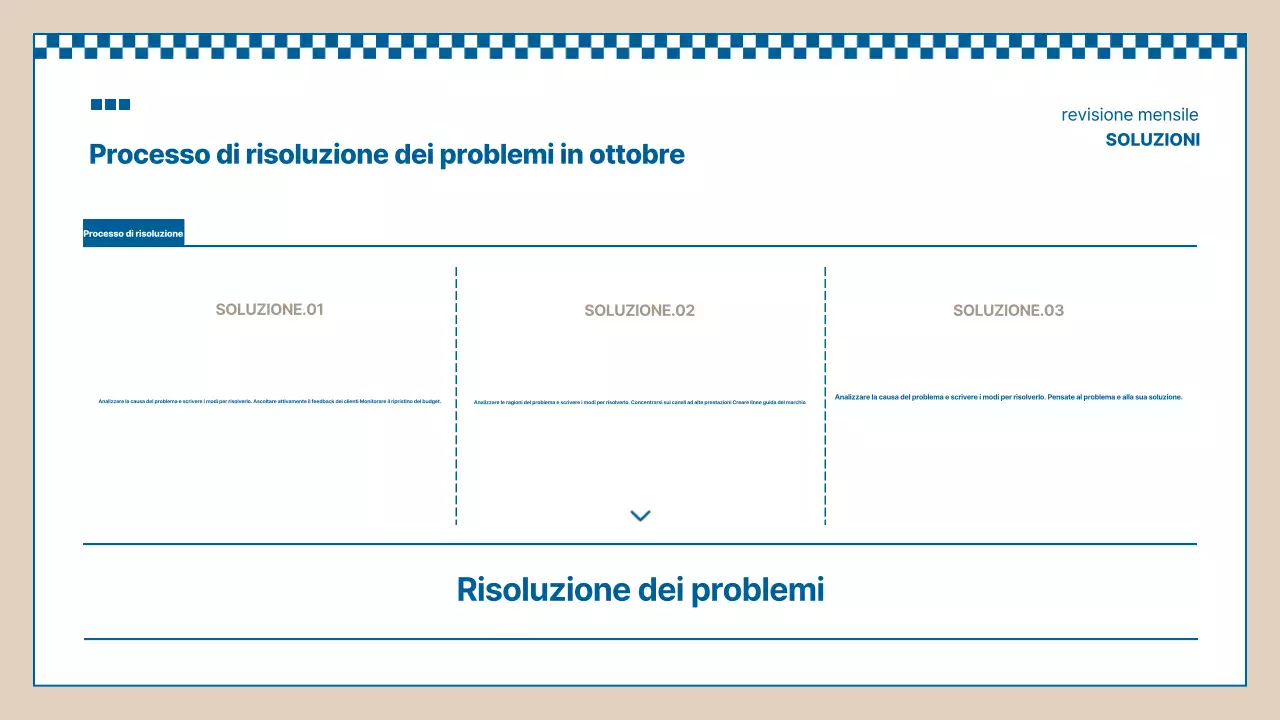Image resolution: width=1280 pixels, height=720 pixels.
Task: Toggle the description text under SOLUZIONE.02
Action: pos(640,402)
